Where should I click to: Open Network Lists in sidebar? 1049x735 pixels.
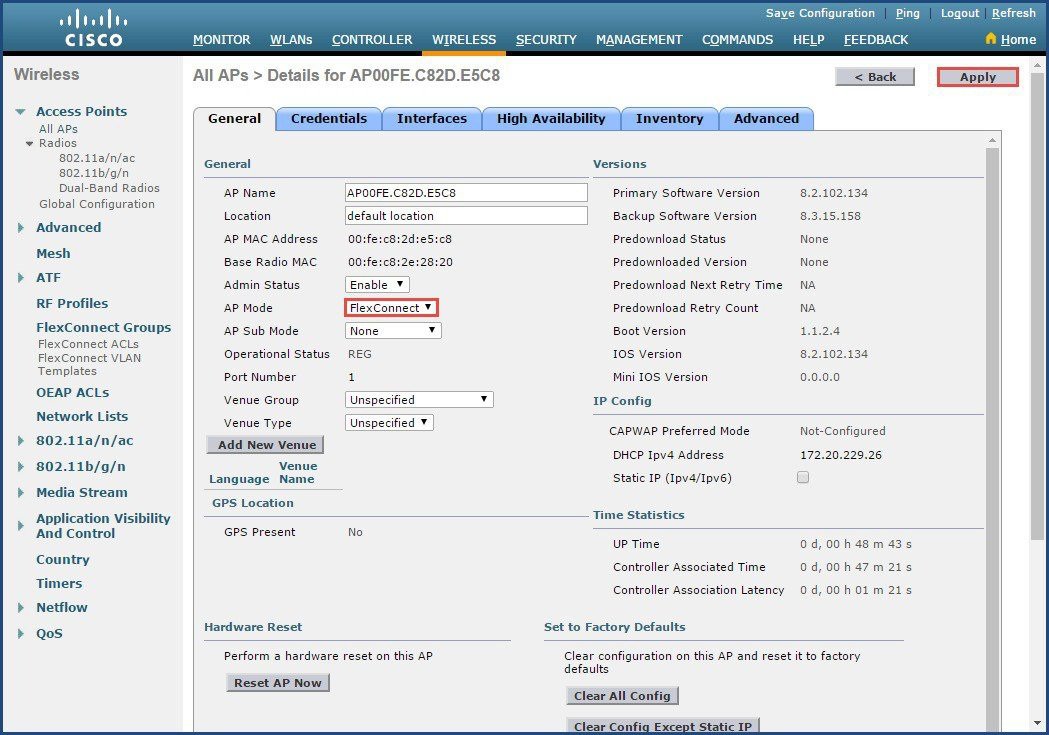click(x=82, y=417)
